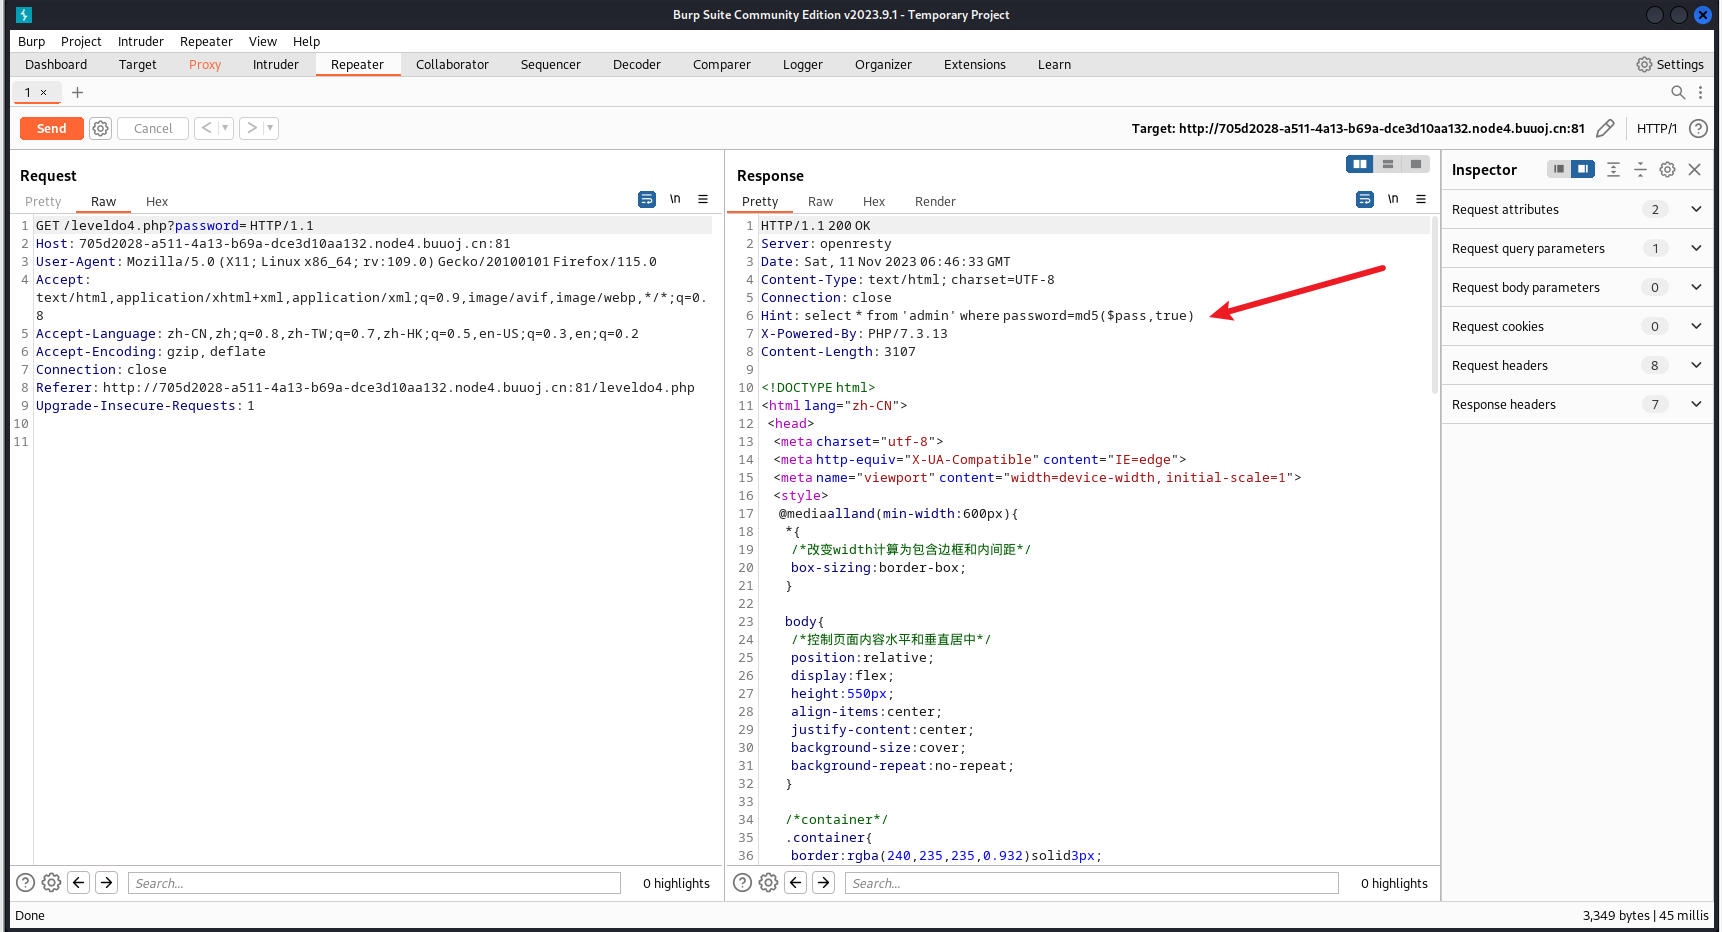Toggle response non-printable chars \n

[x=1393, y=199]
